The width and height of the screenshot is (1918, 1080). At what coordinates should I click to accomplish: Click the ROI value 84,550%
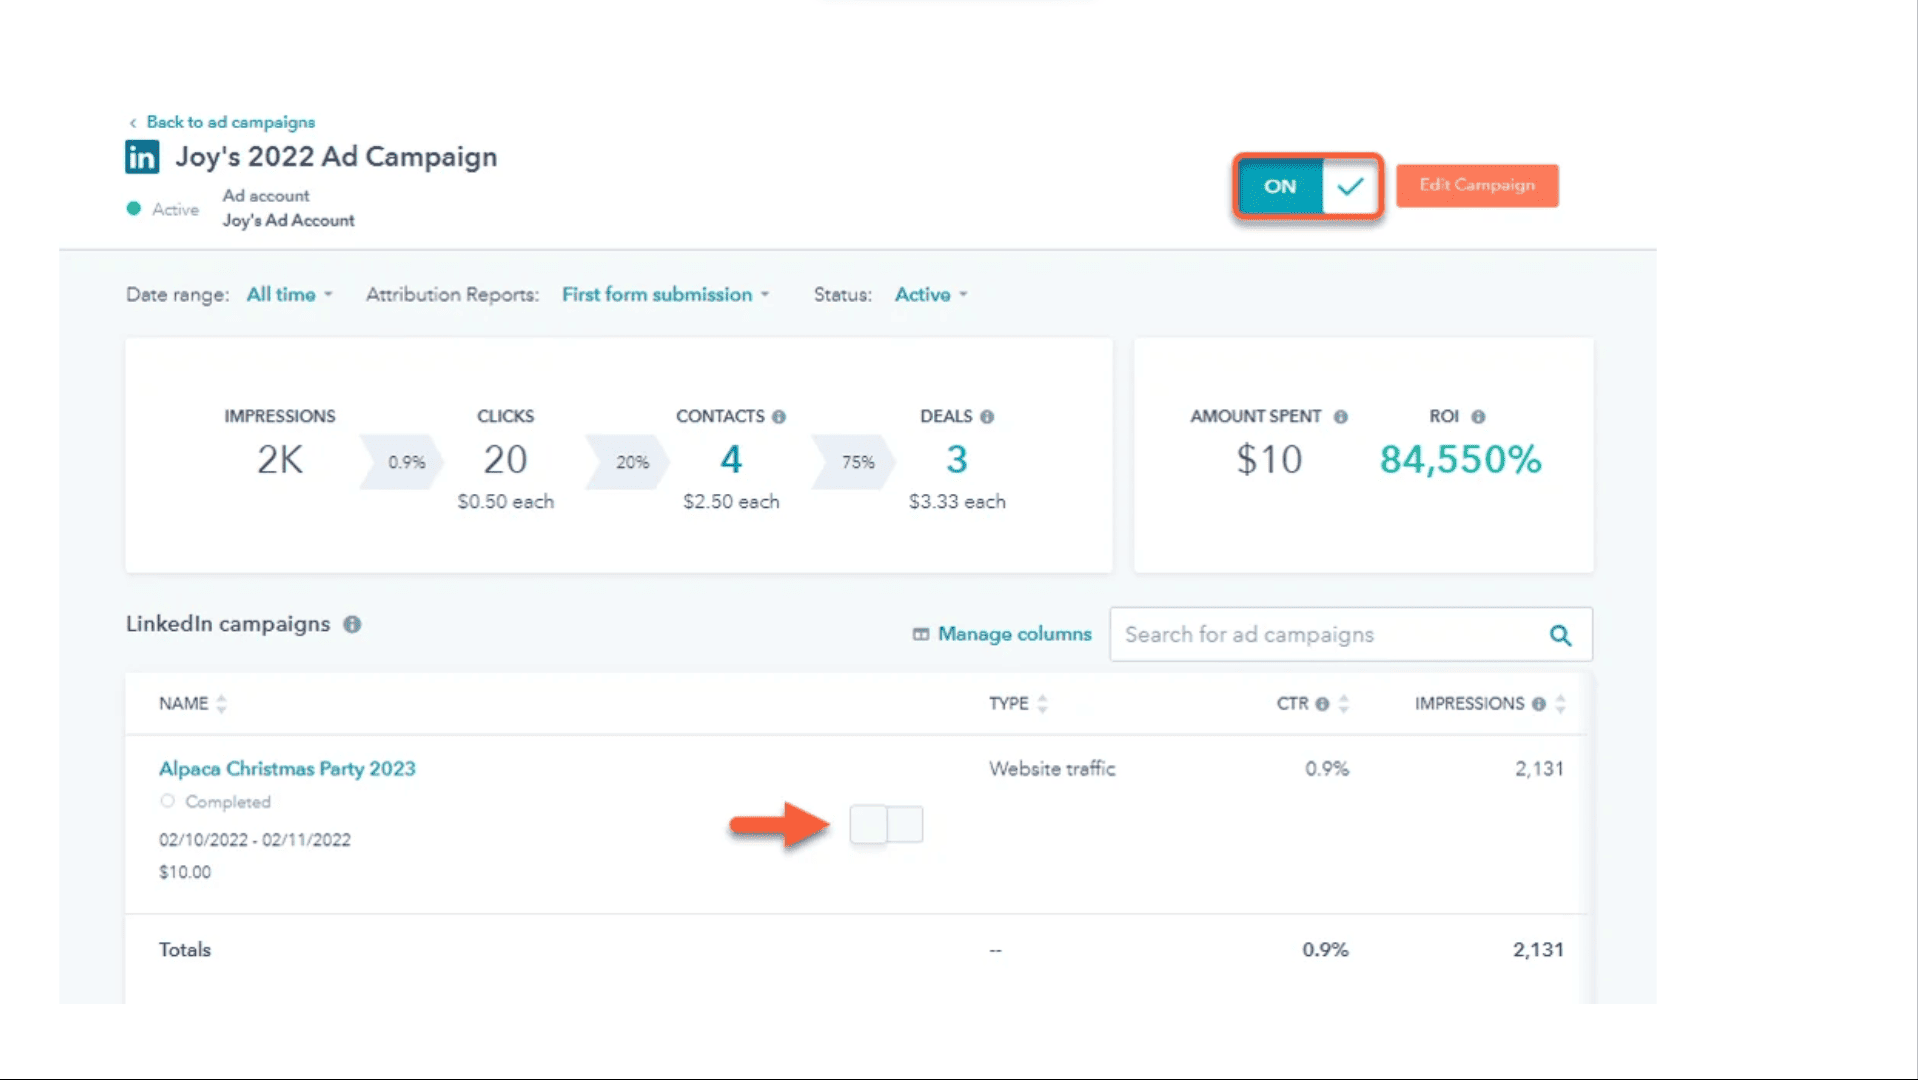1460,460
